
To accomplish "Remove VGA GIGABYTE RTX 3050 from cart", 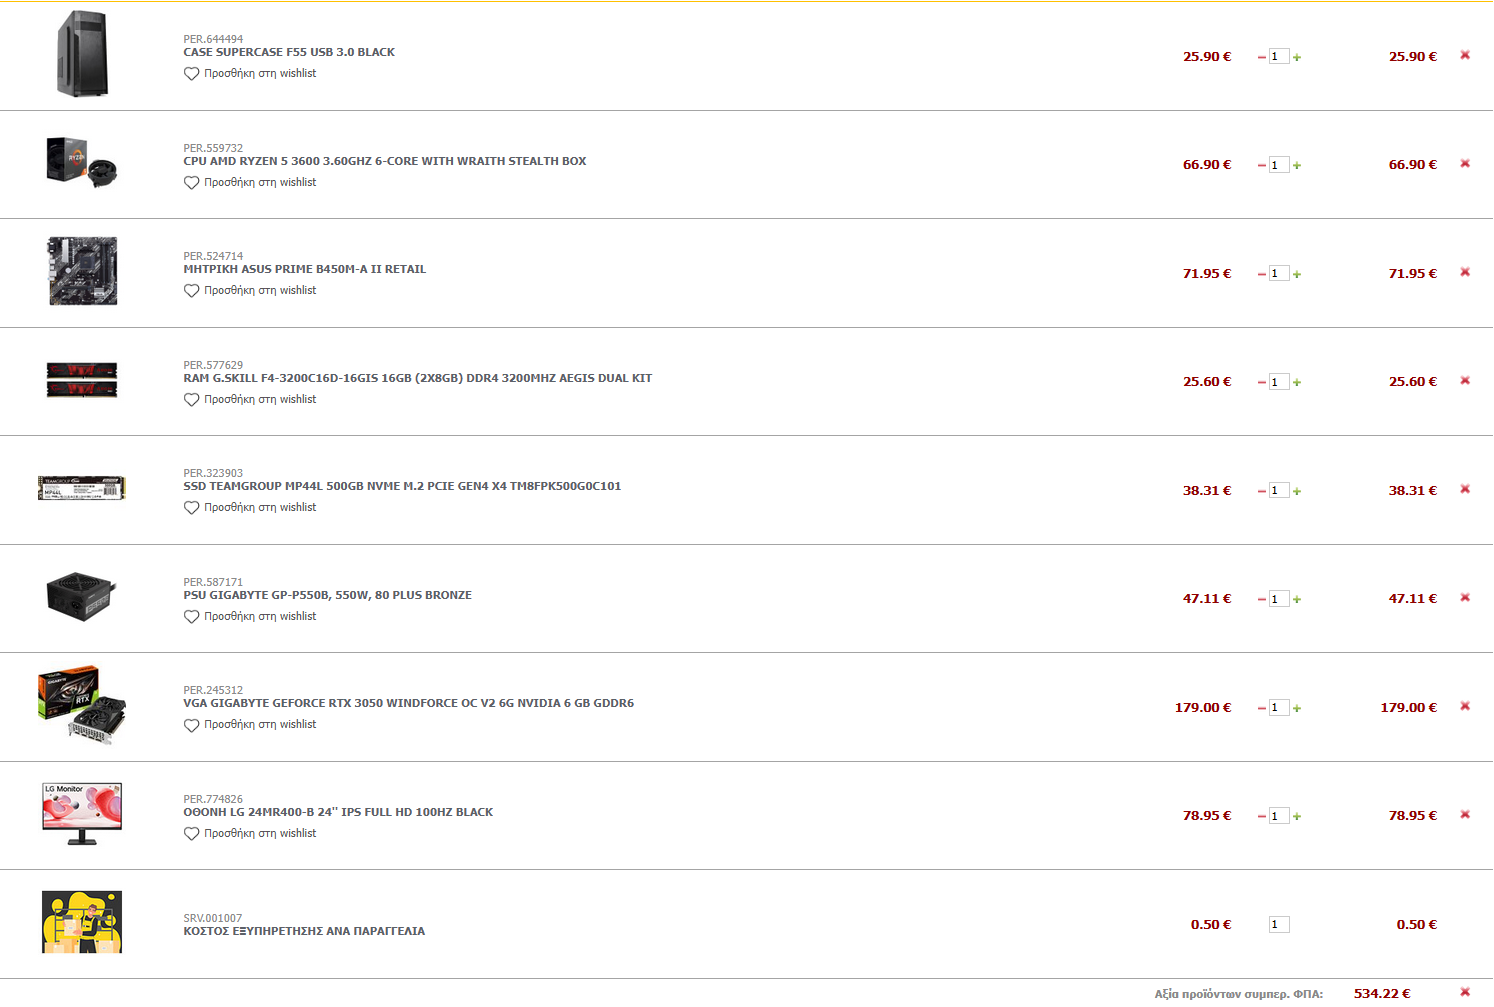I will (x=1465, y=706).
